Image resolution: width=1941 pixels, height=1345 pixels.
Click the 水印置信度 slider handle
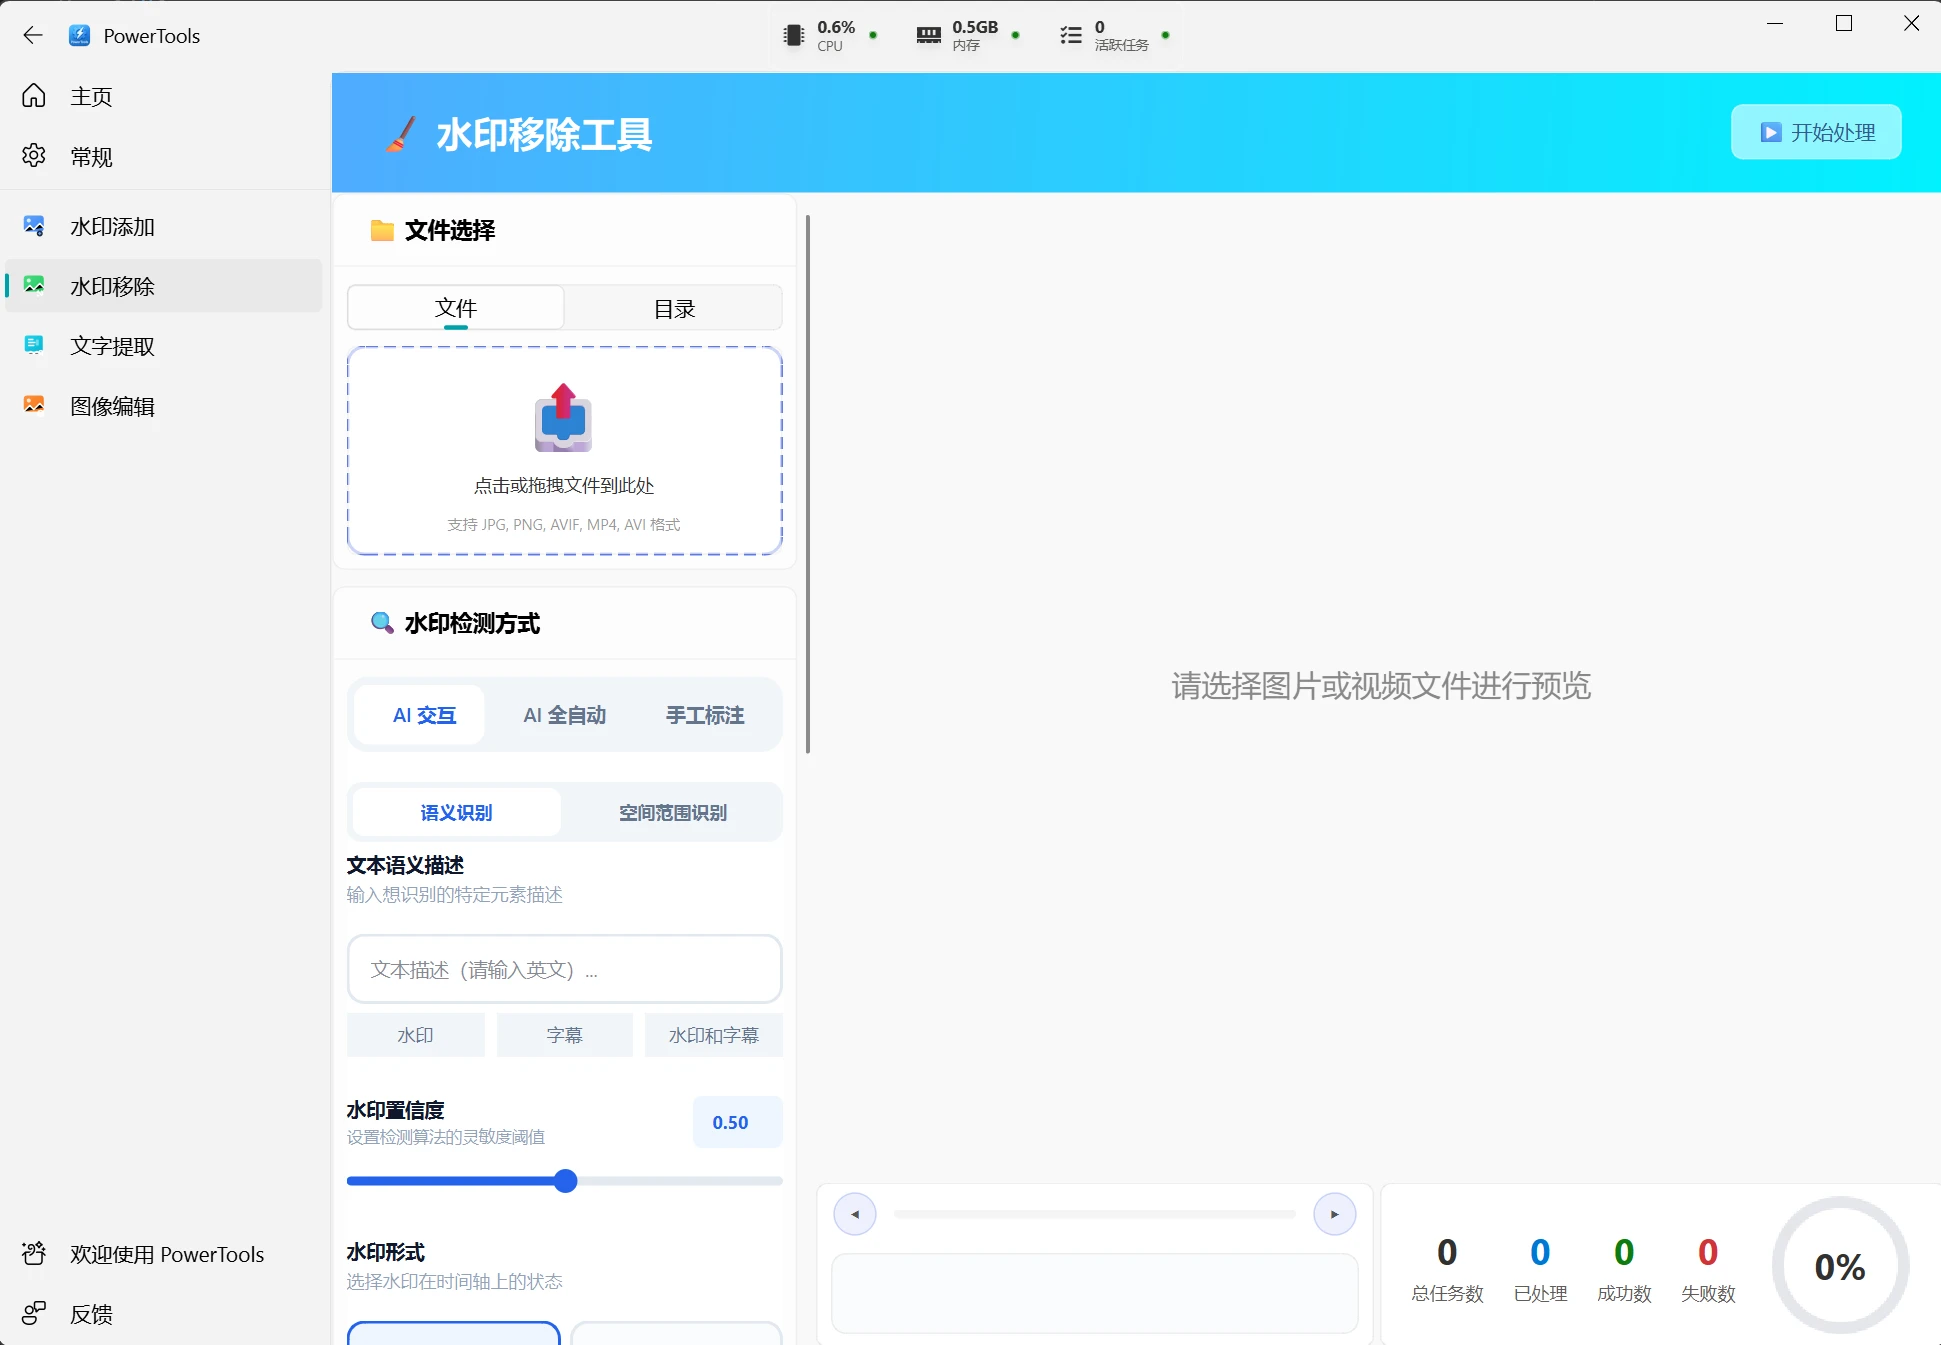pos(565,1181)
